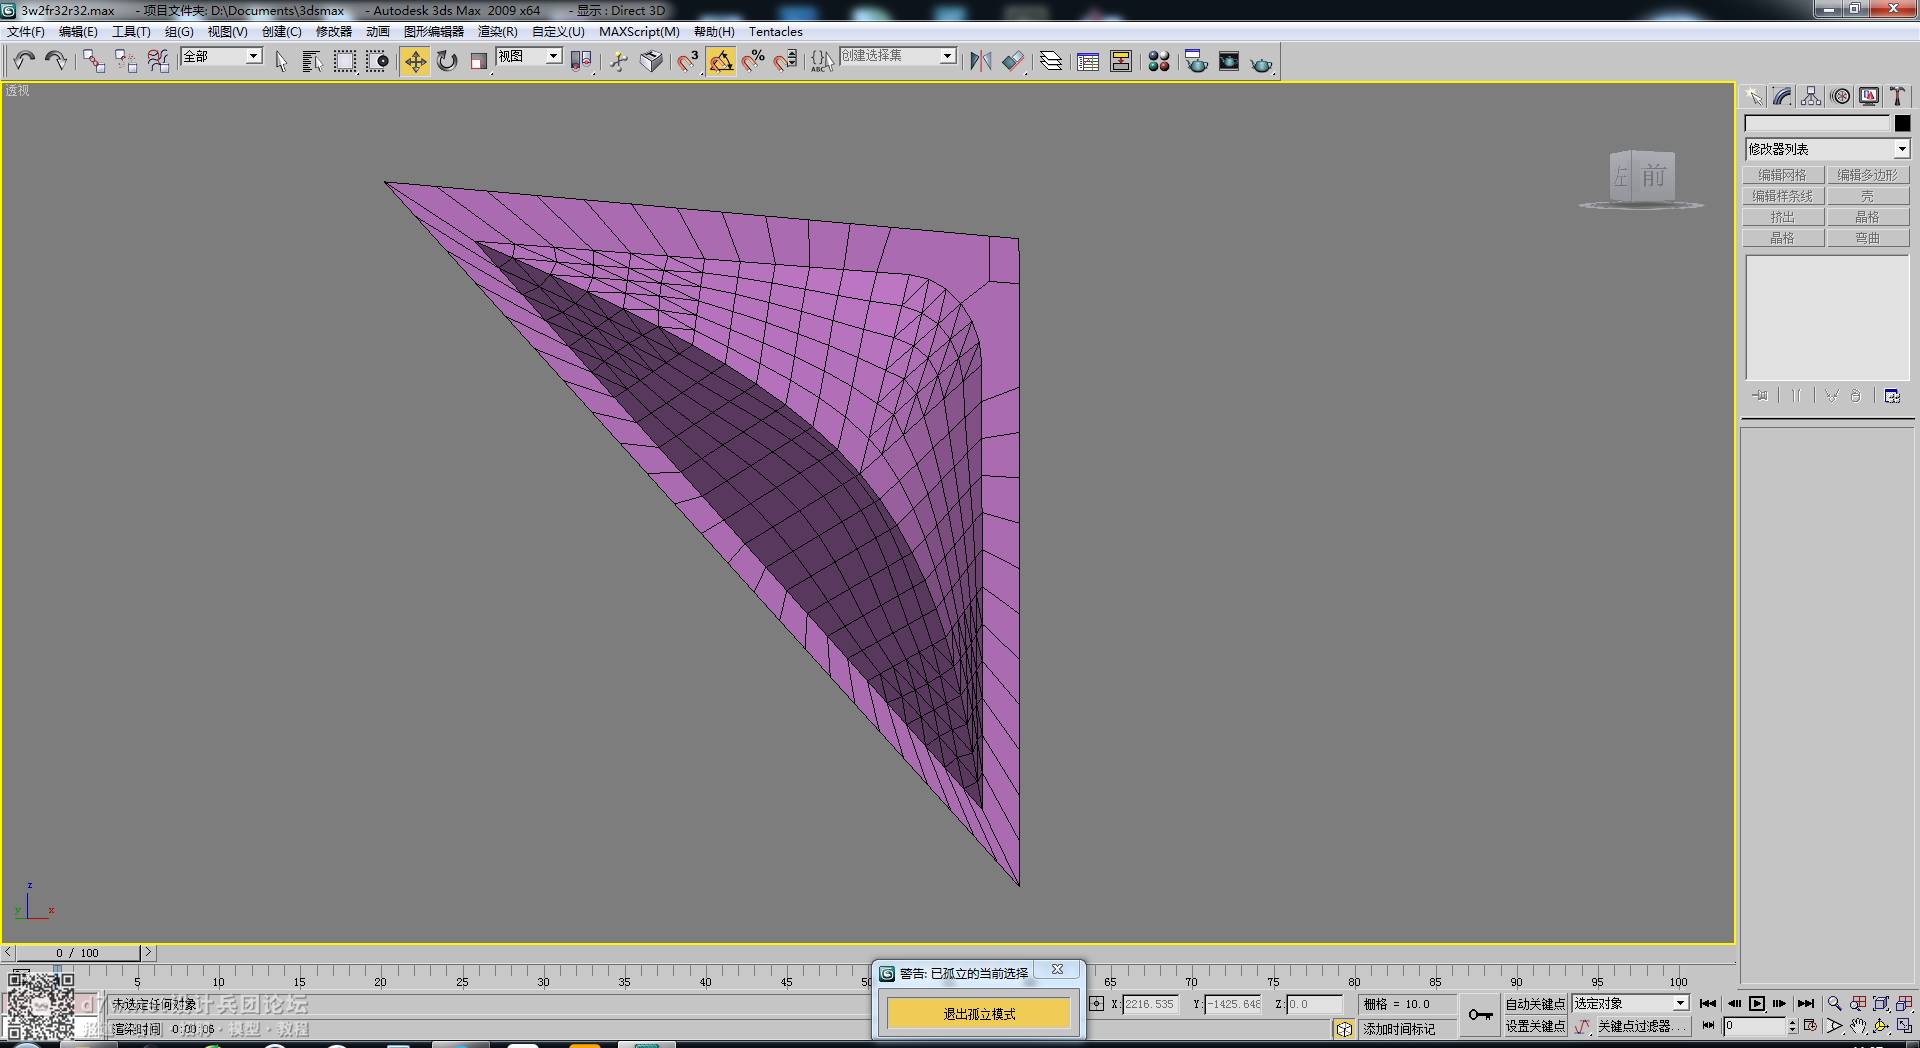Viewport: 1920px width, 1048px height.
Task: Open the Curve Editor
Action: 1088,61
